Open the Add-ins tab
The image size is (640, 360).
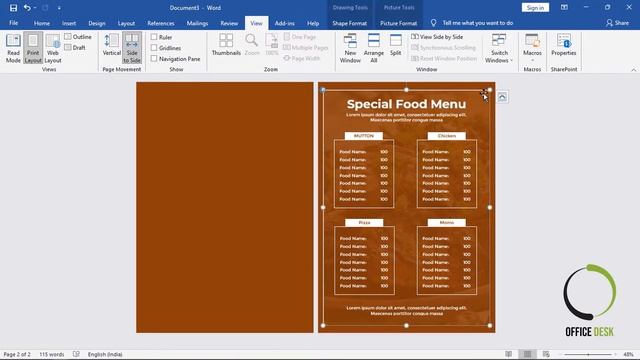284,23
